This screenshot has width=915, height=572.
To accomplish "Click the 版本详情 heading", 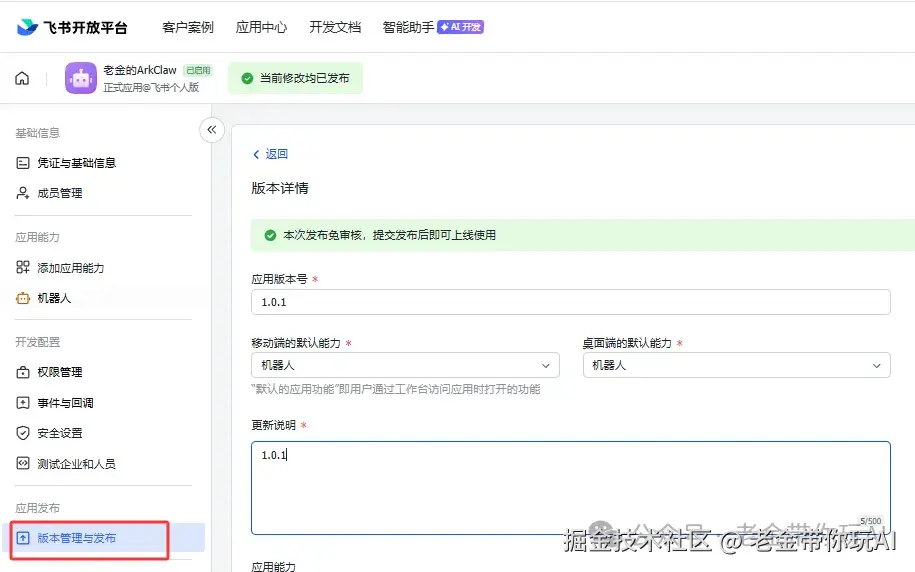I will coord(280,188).
